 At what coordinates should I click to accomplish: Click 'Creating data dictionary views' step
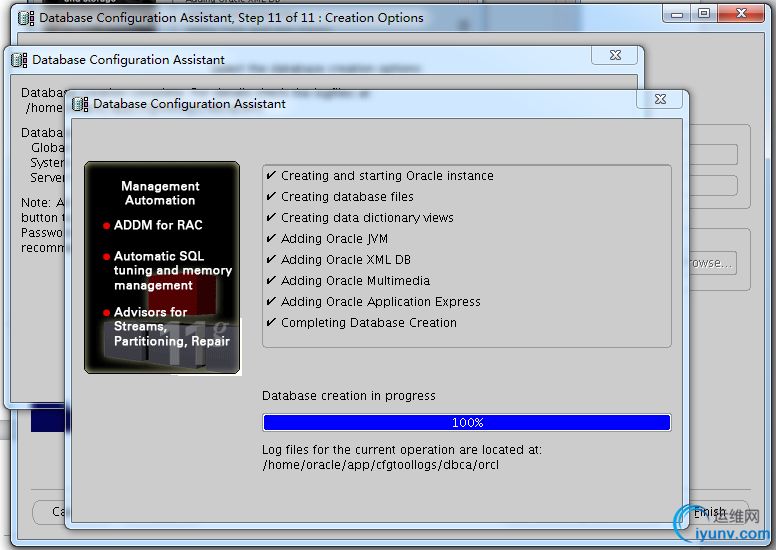point(367,218)
